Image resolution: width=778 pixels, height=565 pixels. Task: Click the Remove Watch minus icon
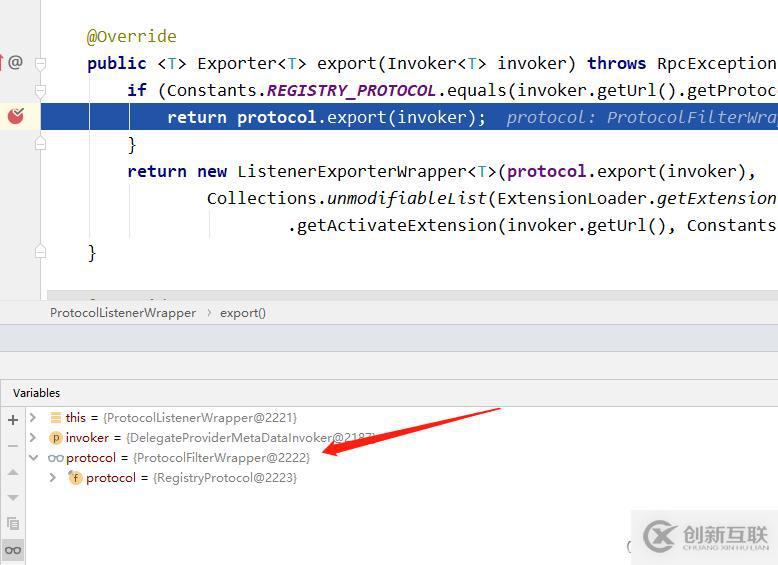(x=13, y=446)
